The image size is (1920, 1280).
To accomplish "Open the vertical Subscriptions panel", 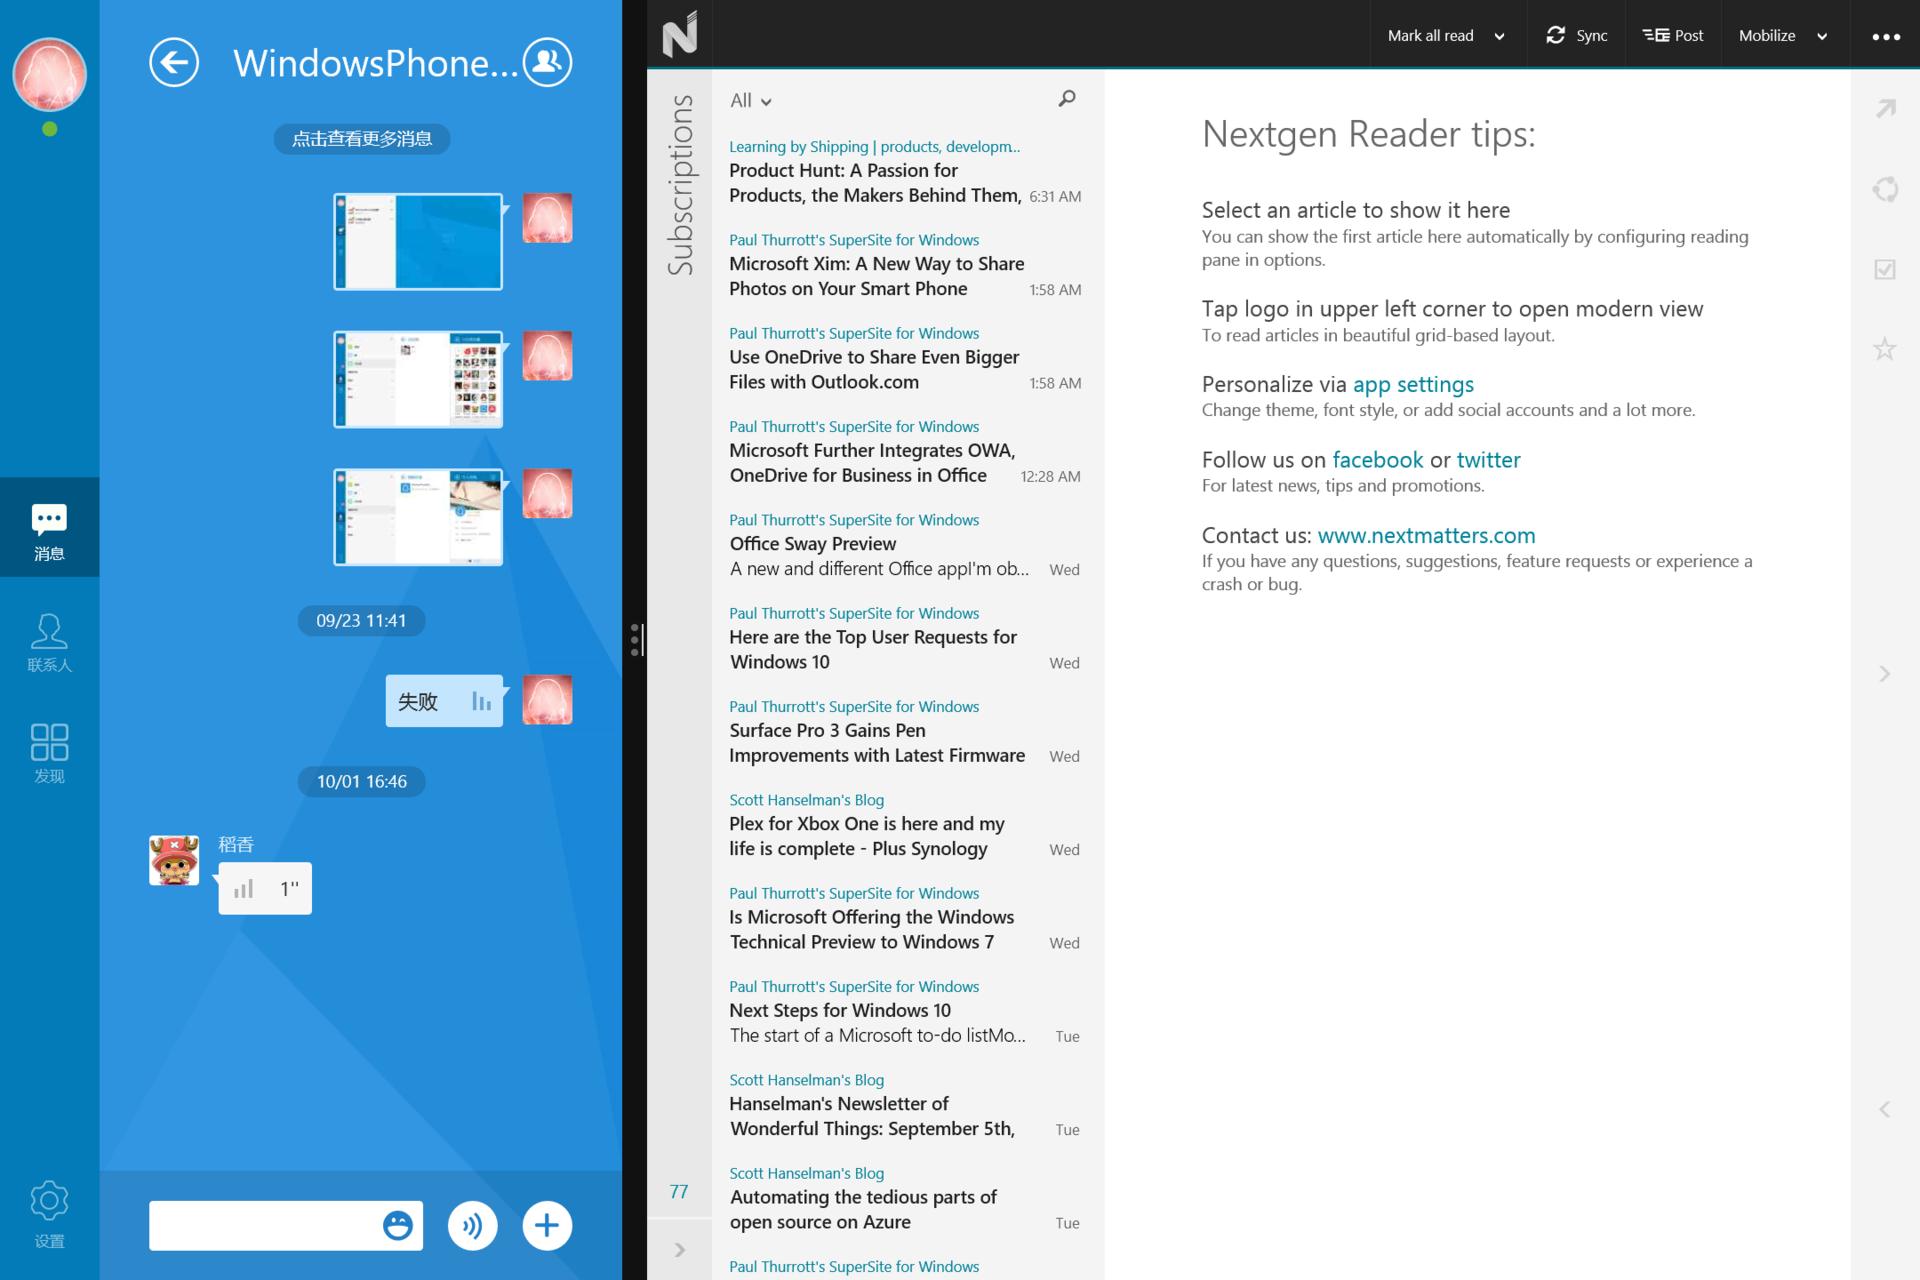I will pyautogui.click(x=680, y=185).
